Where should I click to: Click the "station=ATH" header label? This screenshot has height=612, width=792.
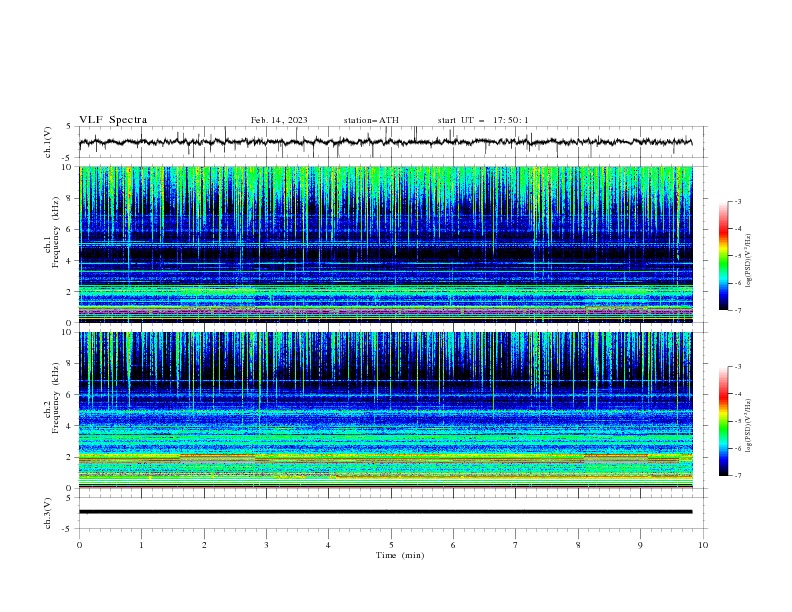371,120
